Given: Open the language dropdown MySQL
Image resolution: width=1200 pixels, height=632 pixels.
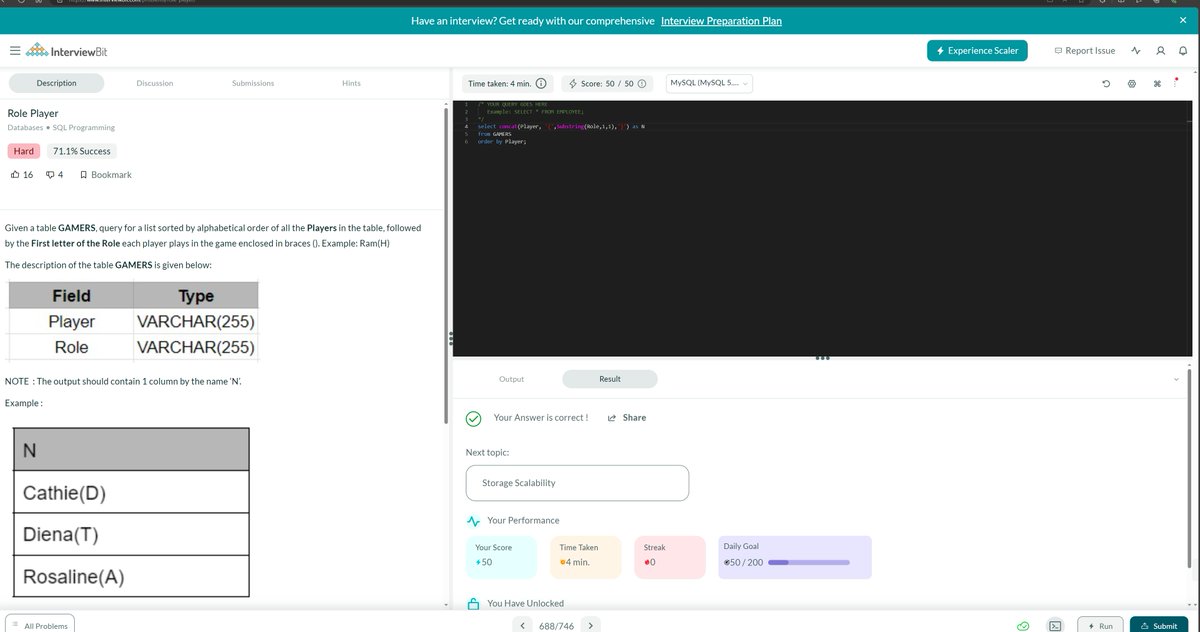Looking at the screenshot, I should point(710,83).
